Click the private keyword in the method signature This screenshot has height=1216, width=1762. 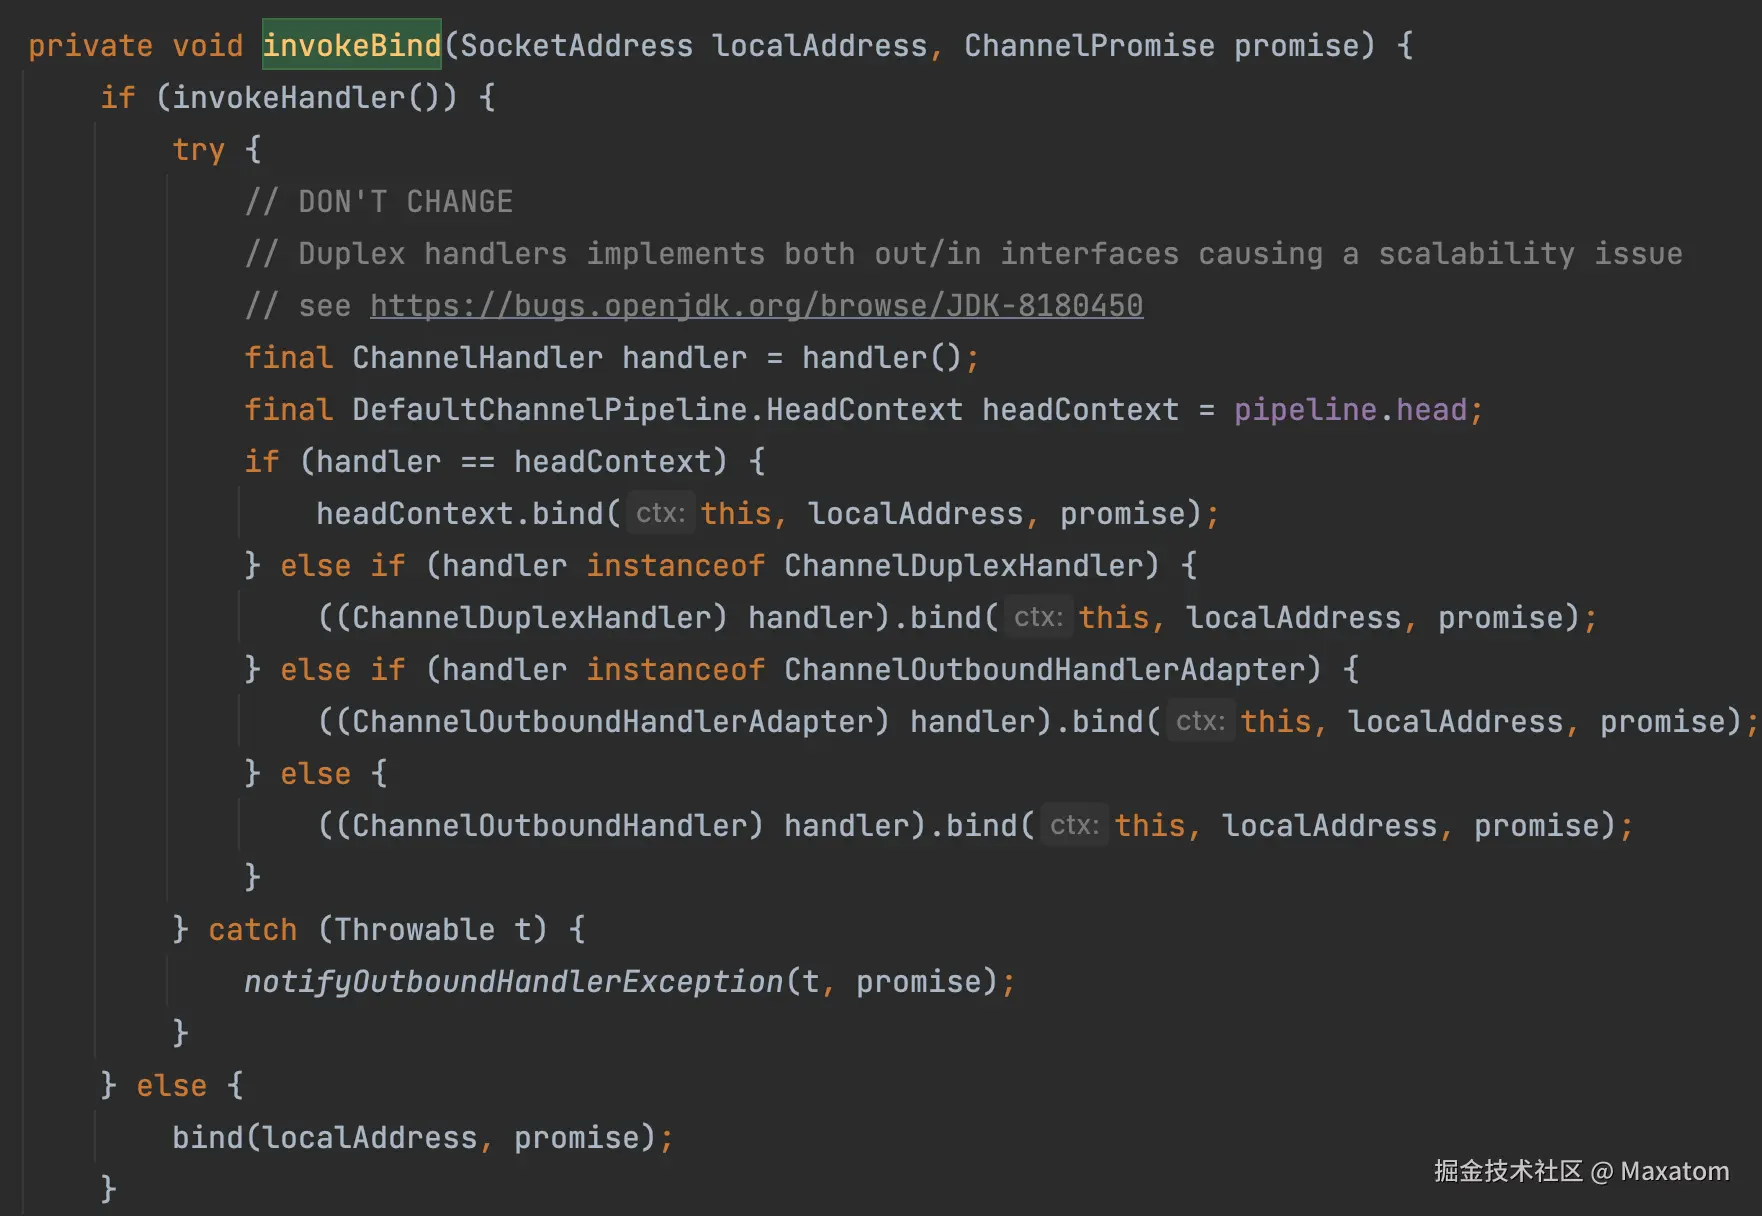click(x=90, y=46)
